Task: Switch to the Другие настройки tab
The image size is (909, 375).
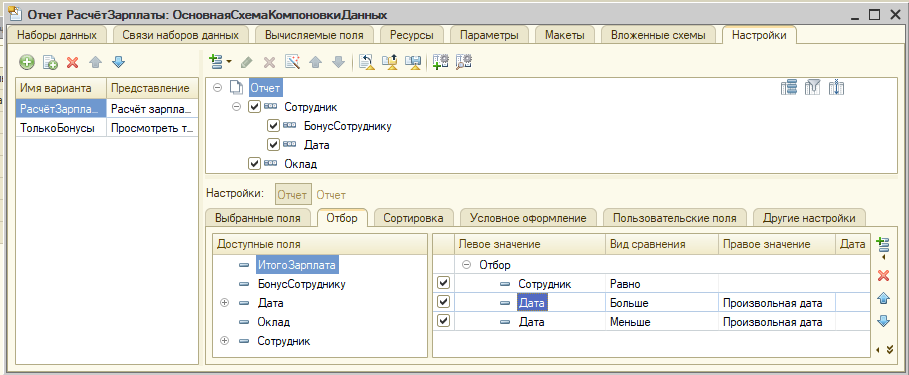Action: coord(809,218)
